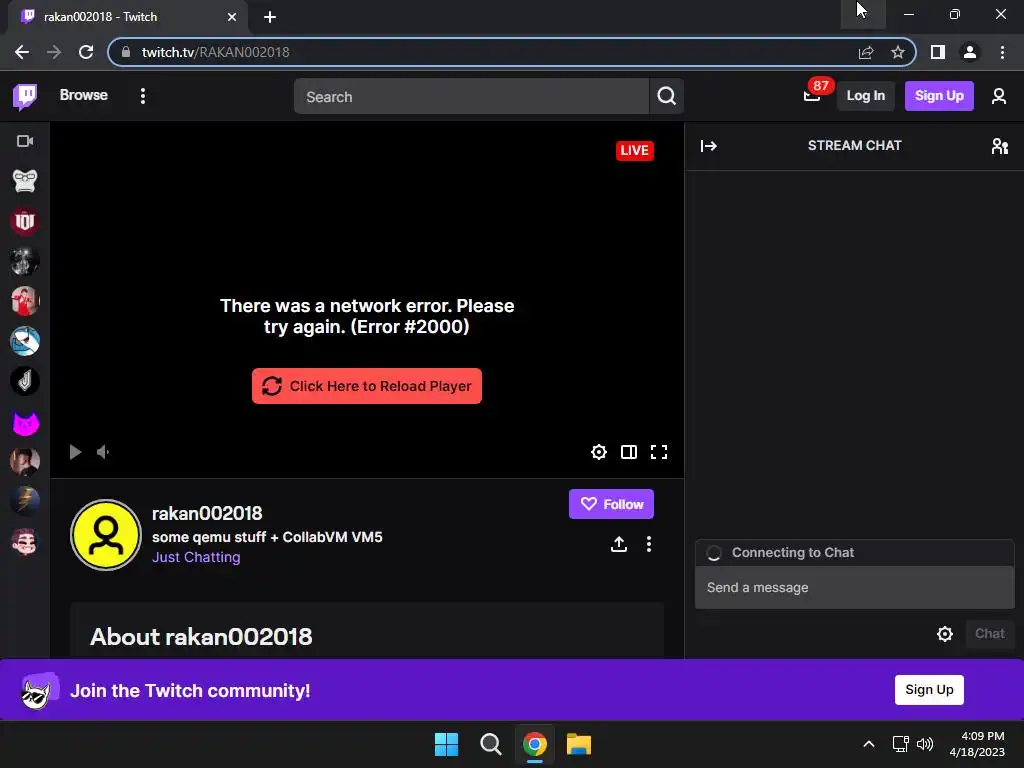Screen dimensions: 1024x768
Task: Click the Send a message chat field
Action: click(854, 587)
